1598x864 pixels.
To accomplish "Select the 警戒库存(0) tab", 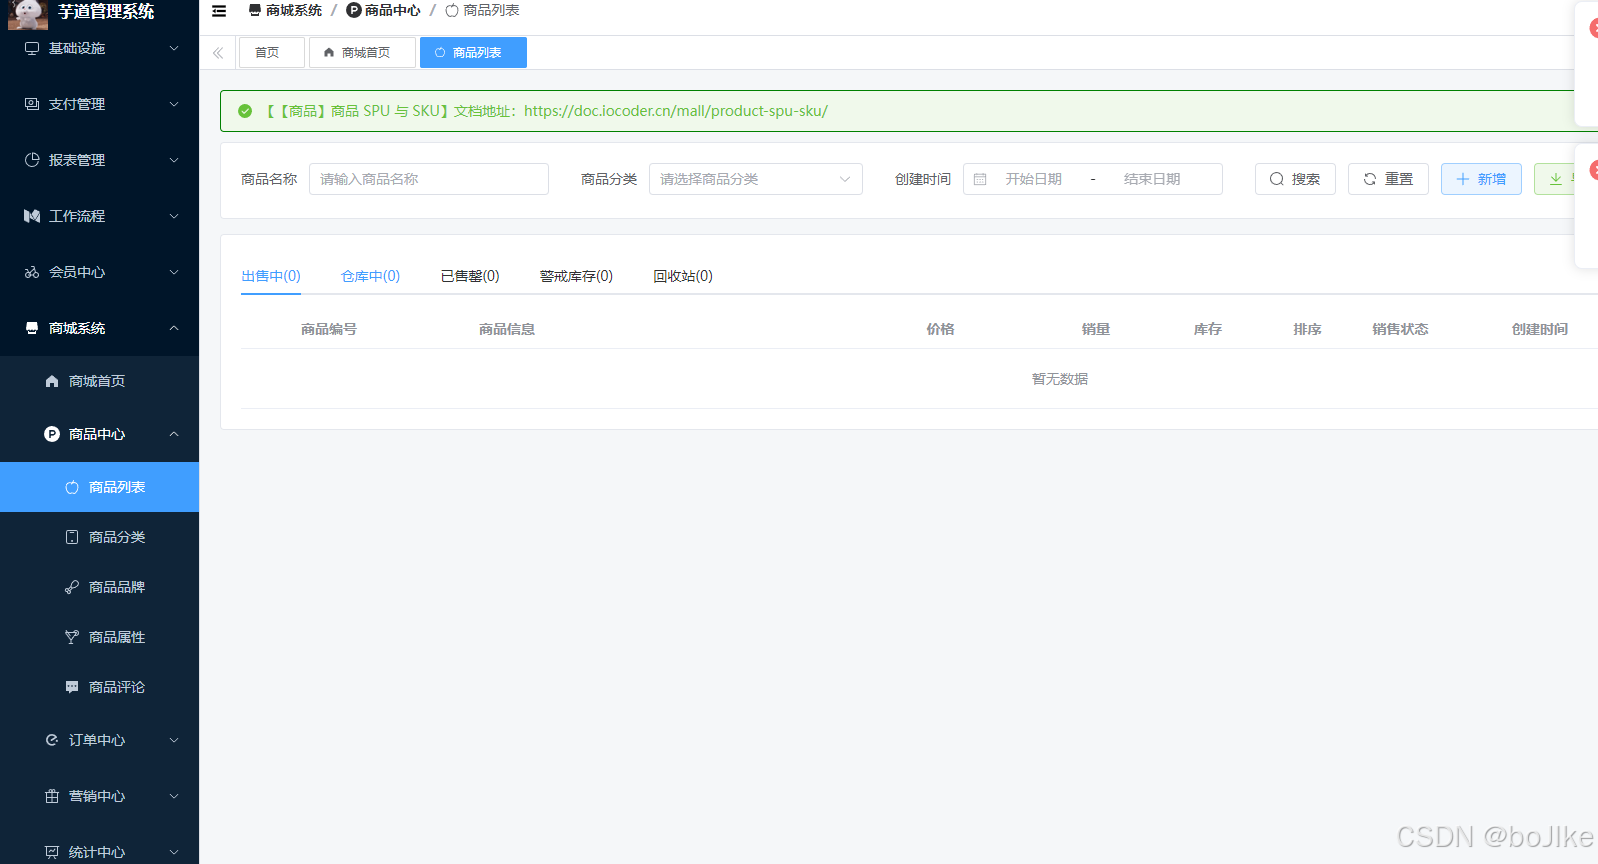I will pos(576,276).
